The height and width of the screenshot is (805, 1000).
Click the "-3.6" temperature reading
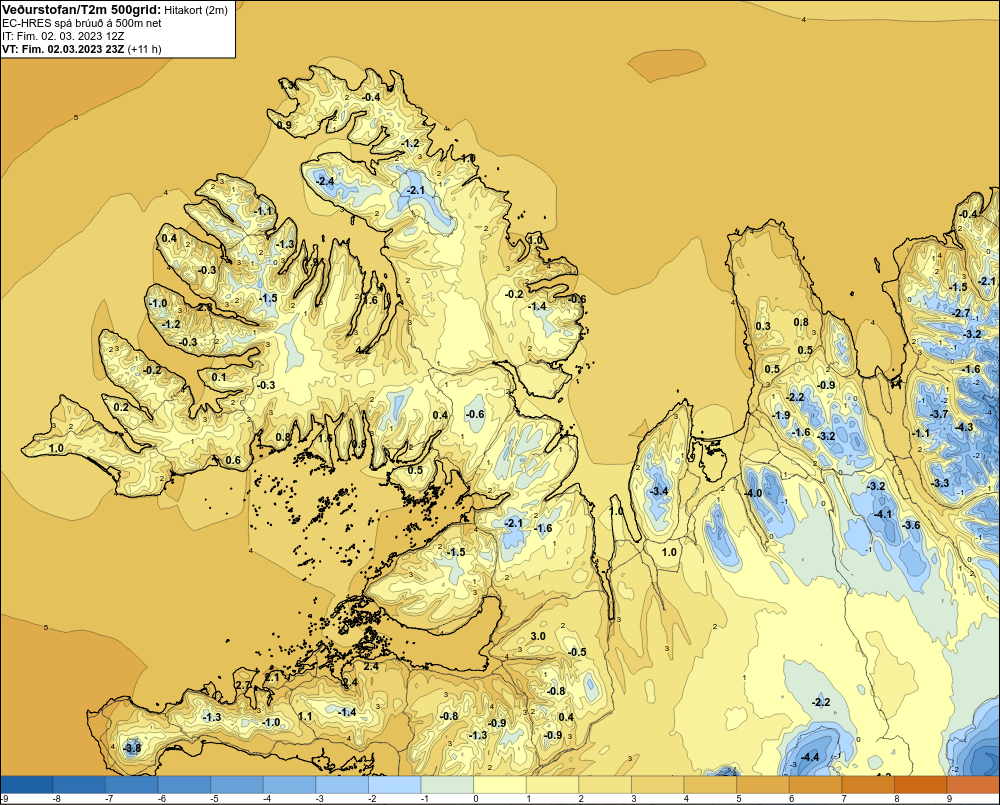[911, 525]
